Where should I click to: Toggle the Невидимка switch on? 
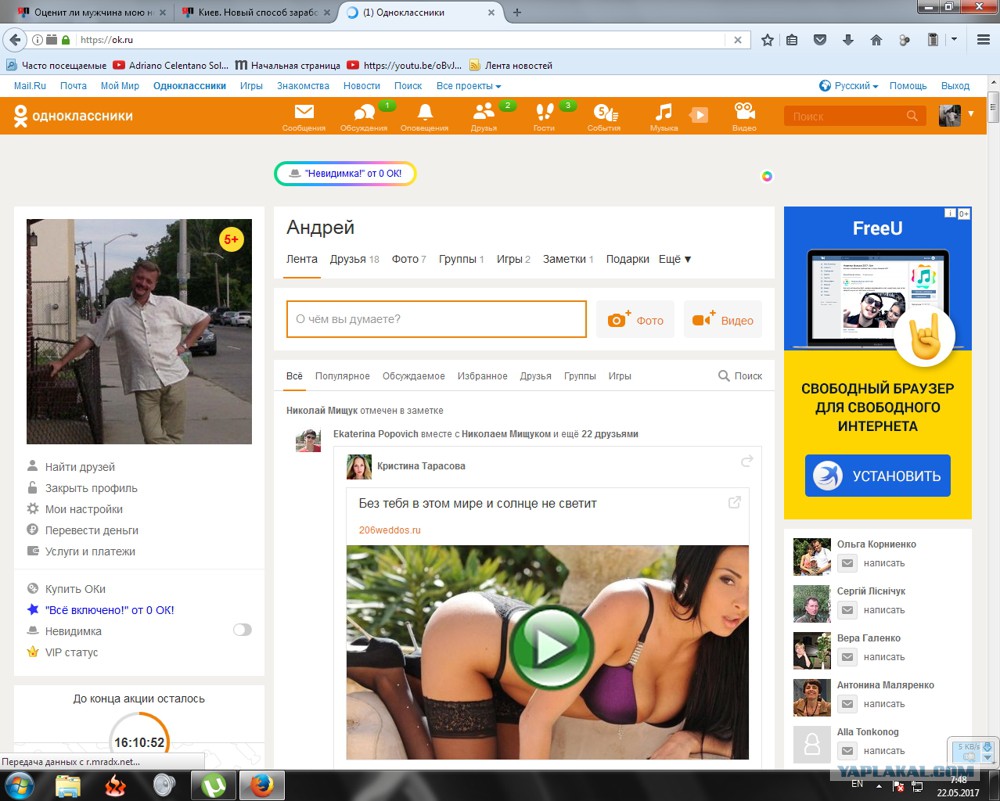(x=242, y=630)
